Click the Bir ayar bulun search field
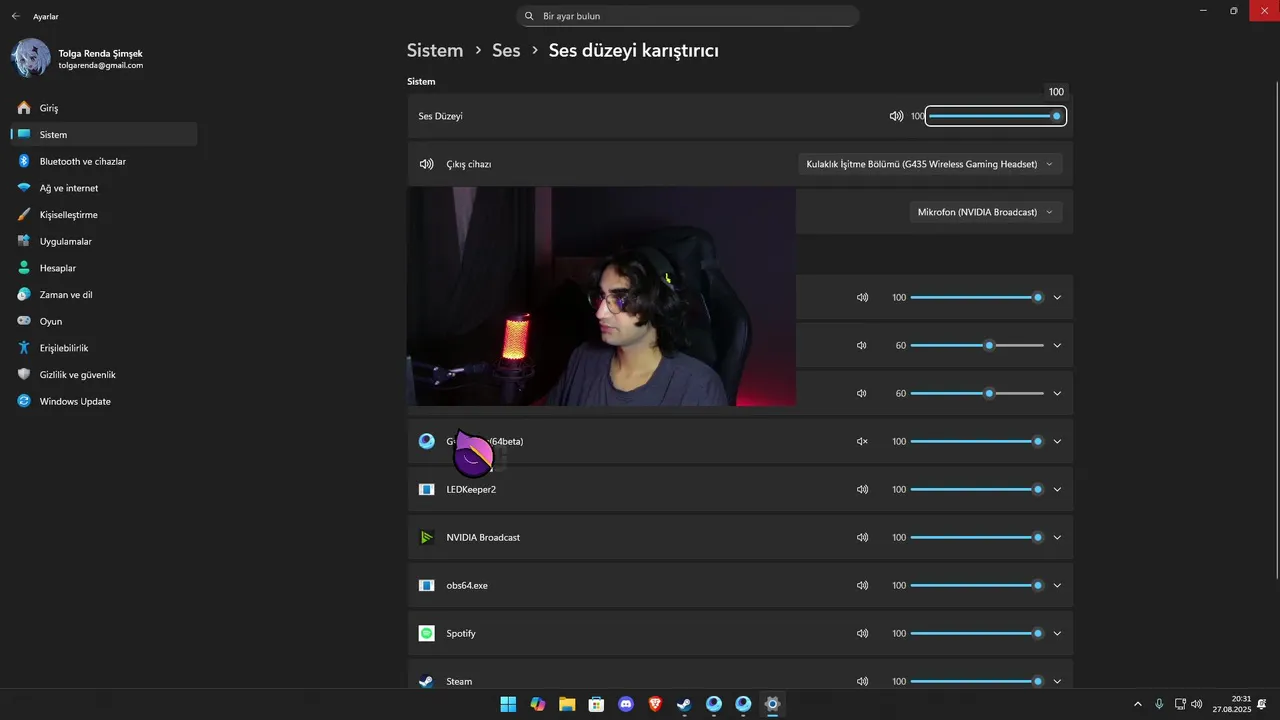Viewport: 1280px width, 720px height. [688, 16]
